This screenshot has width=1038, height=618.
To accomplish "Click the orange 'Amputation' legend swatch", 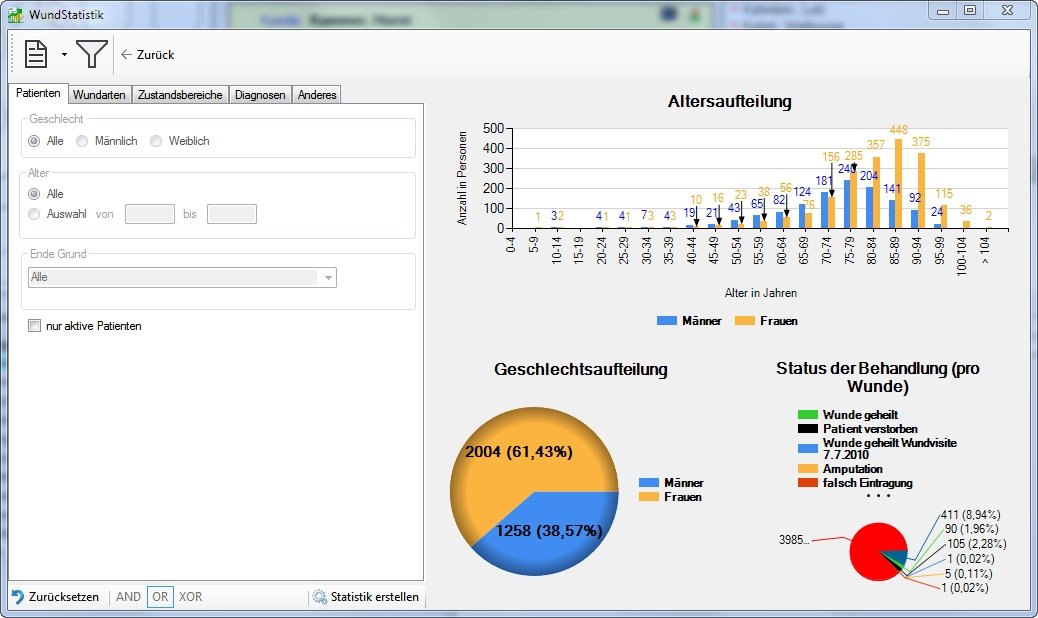I will (808, 469).
